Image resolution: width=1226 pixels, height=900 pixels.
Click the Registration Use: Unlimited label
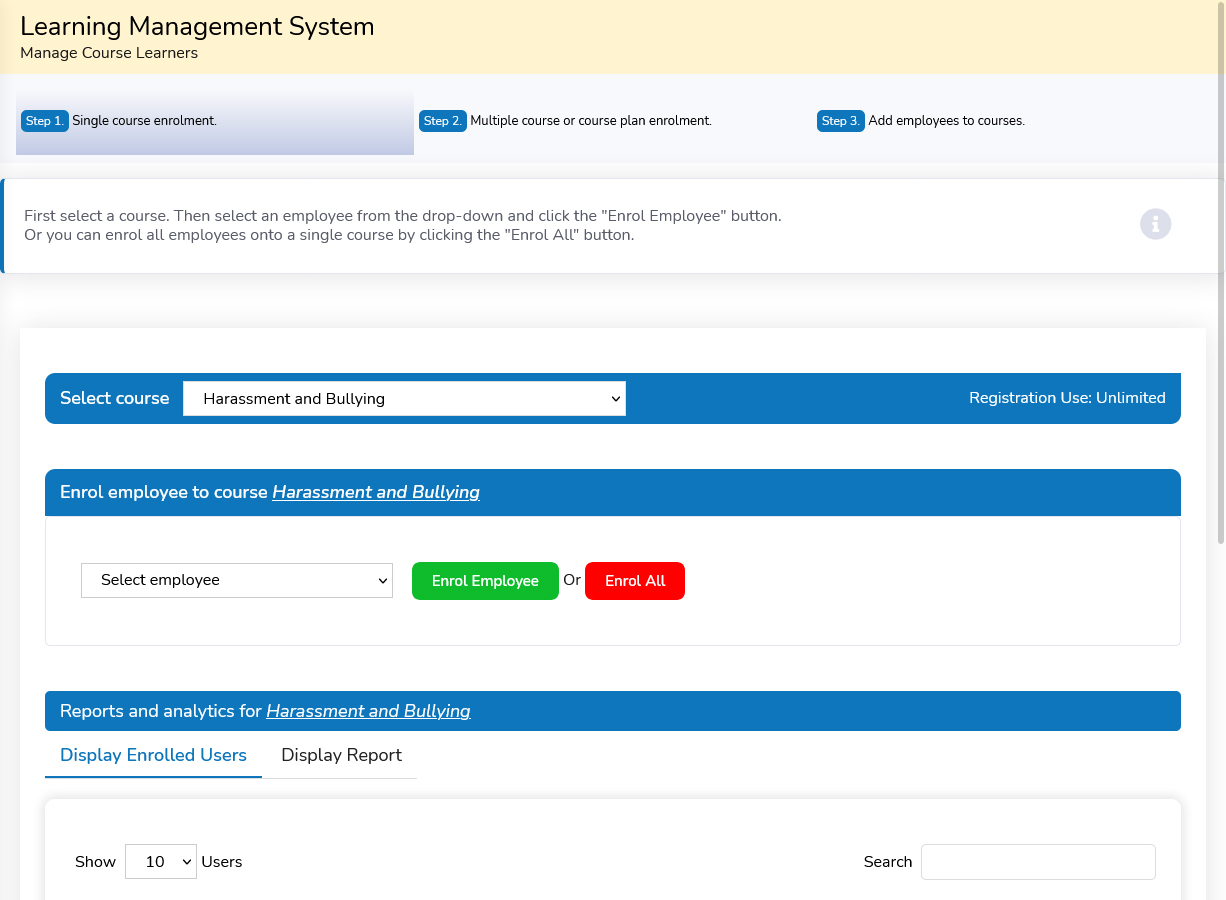point(1066,398)
